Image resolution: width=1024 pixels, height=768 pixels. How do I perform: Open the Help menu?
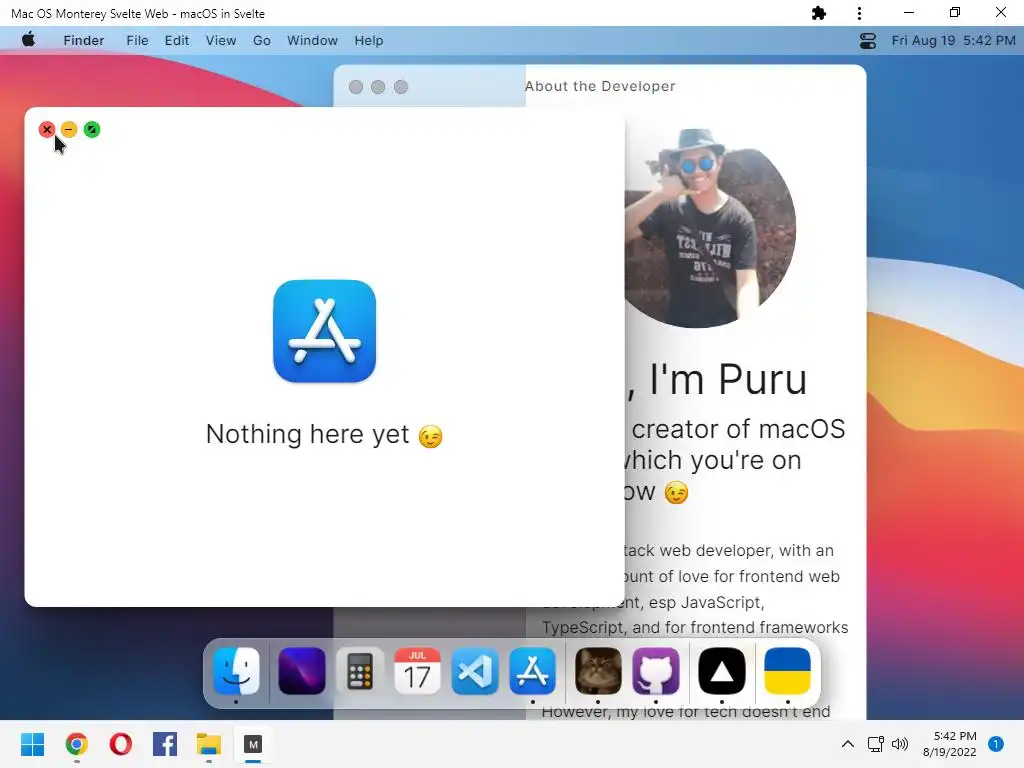[x=369, y=40]
